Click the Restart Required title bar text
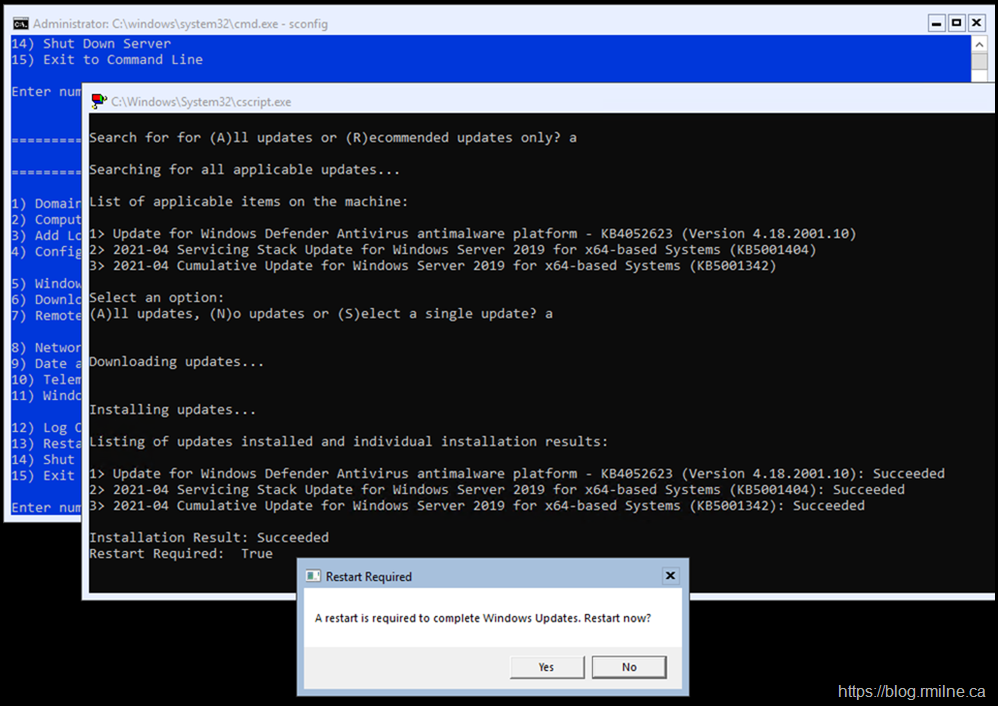998x706 pixels. pos(369,577)
